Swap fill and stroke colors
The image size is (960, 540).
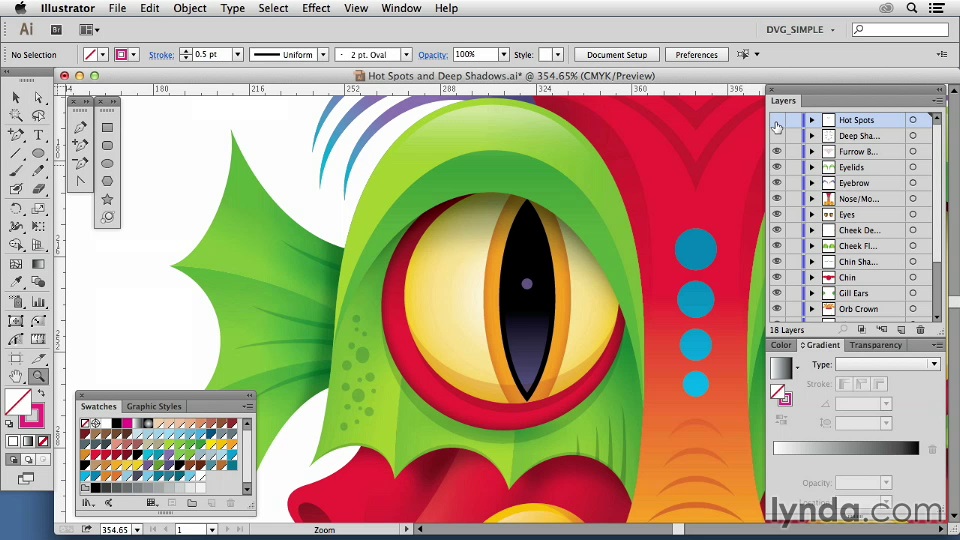[41, 393]
